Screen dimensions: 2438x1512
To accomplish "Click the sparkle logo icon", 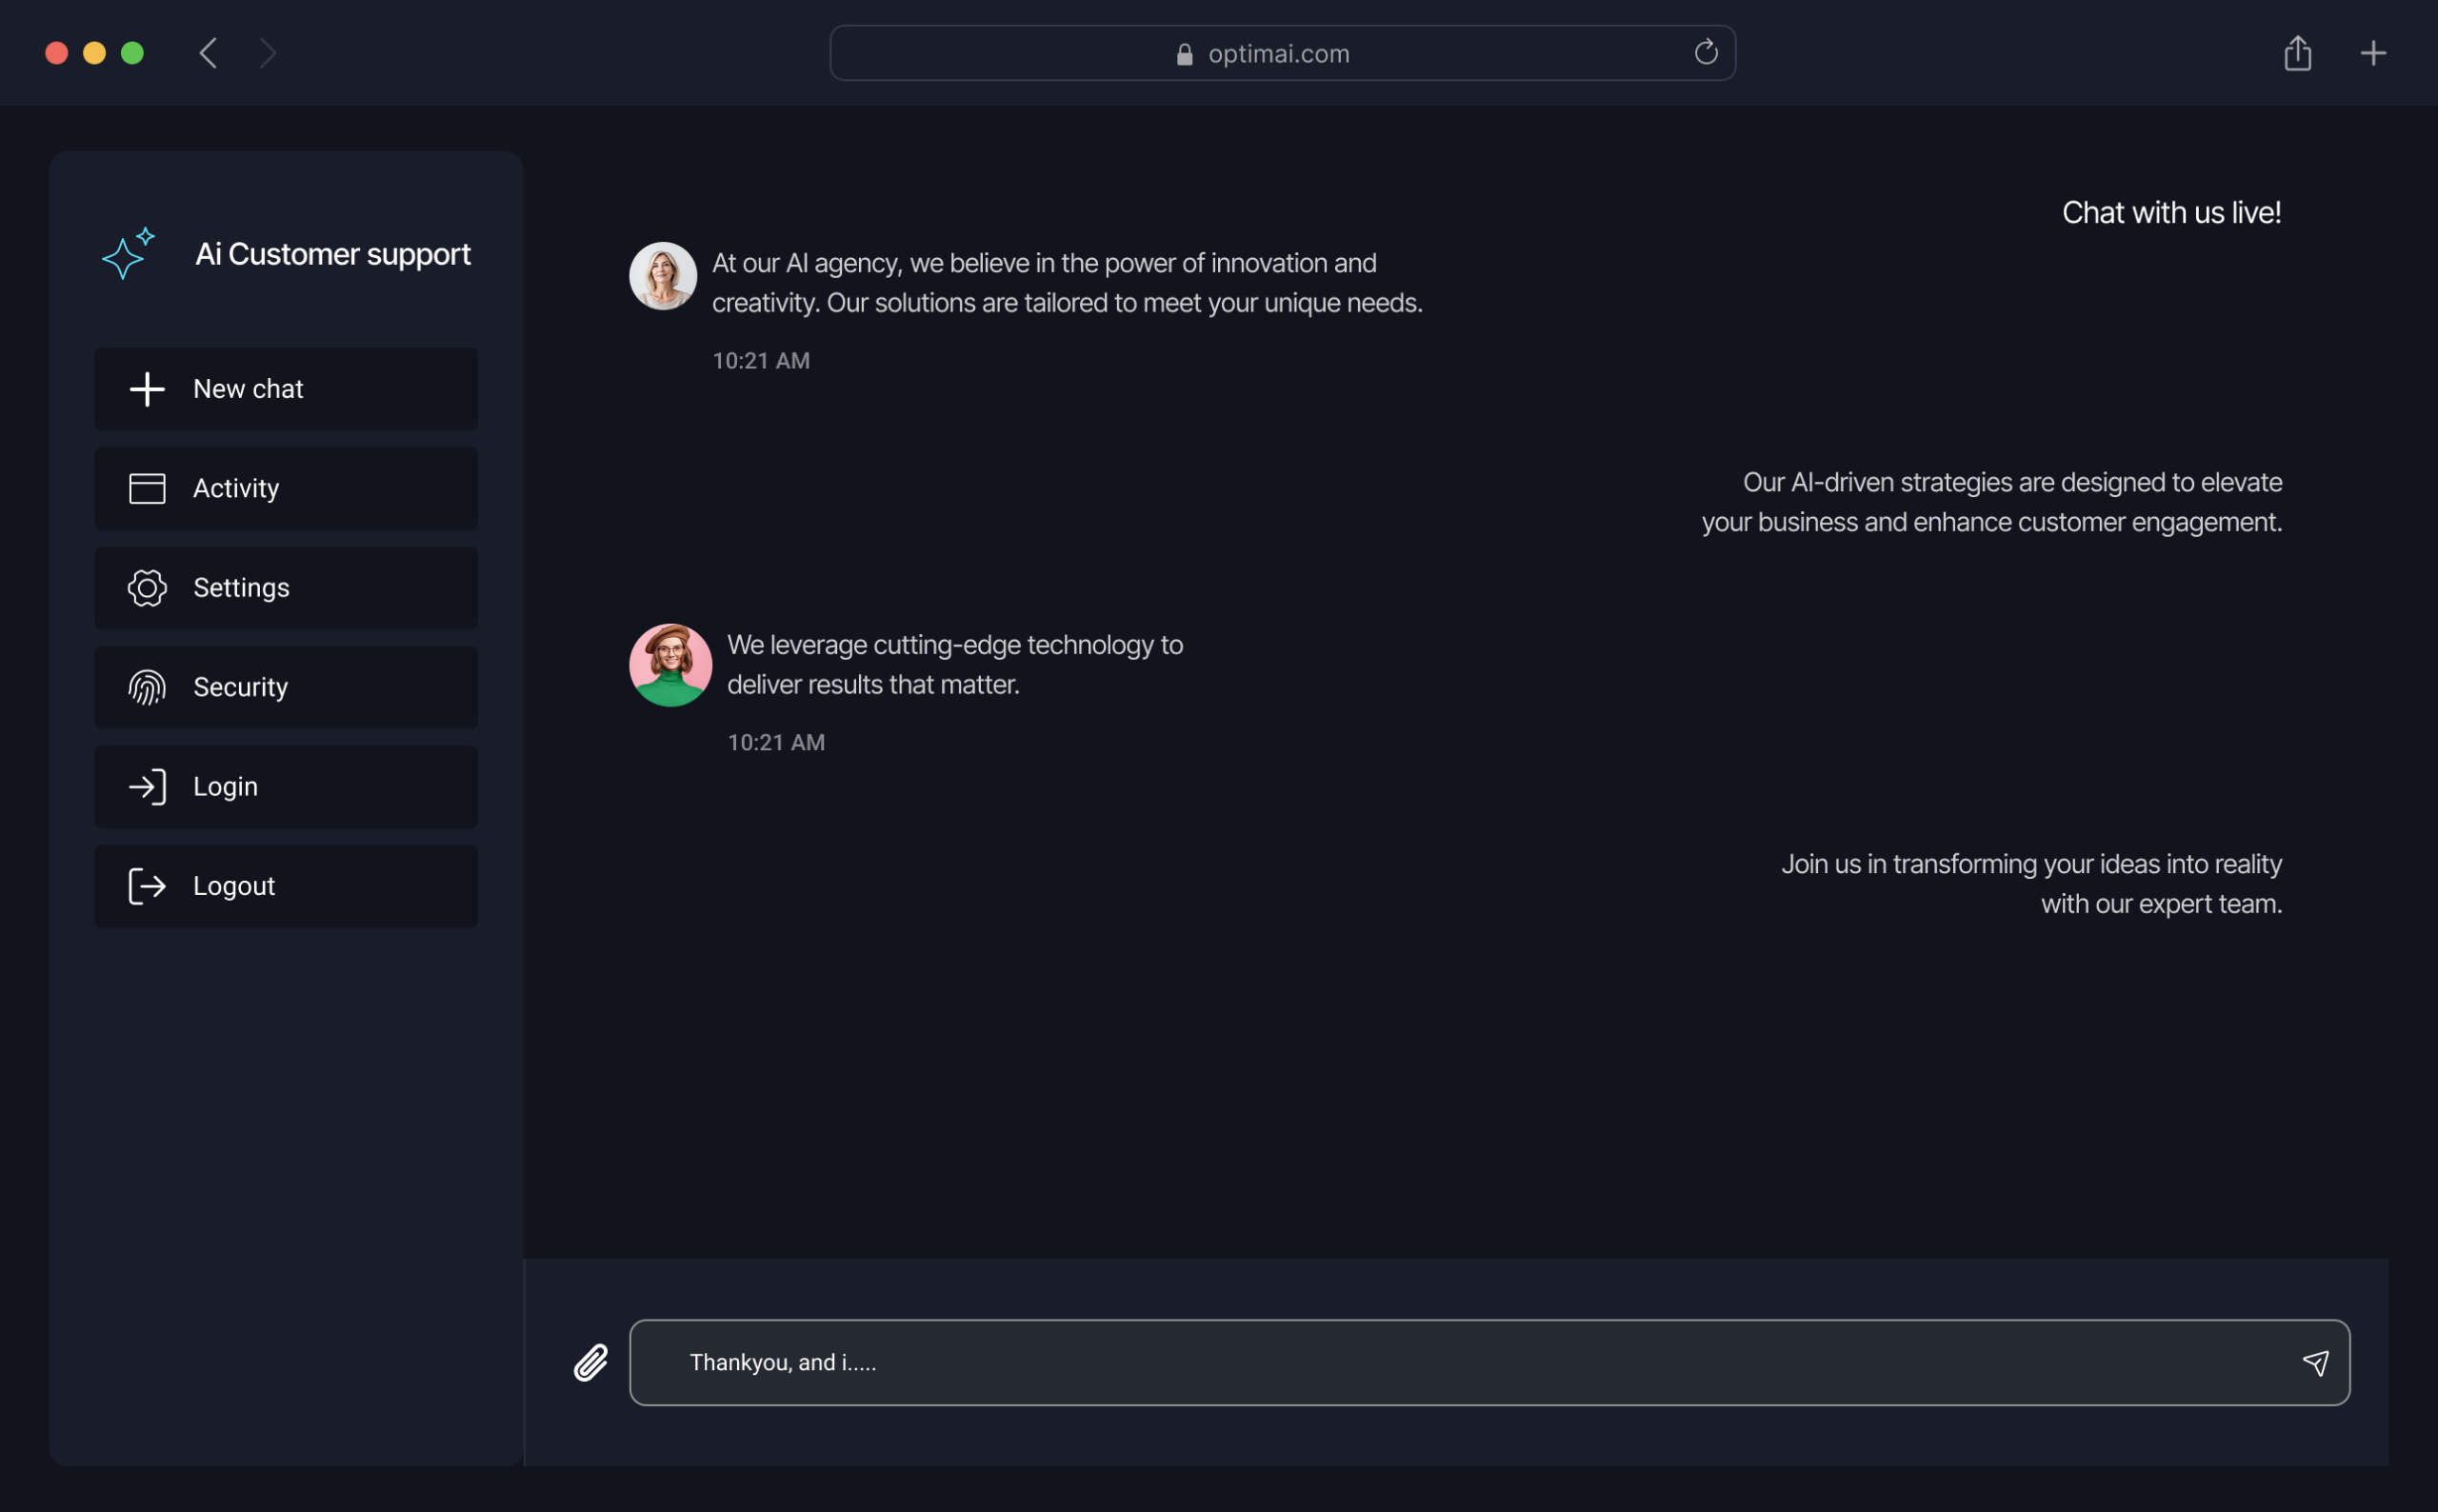I will [129, 254].
